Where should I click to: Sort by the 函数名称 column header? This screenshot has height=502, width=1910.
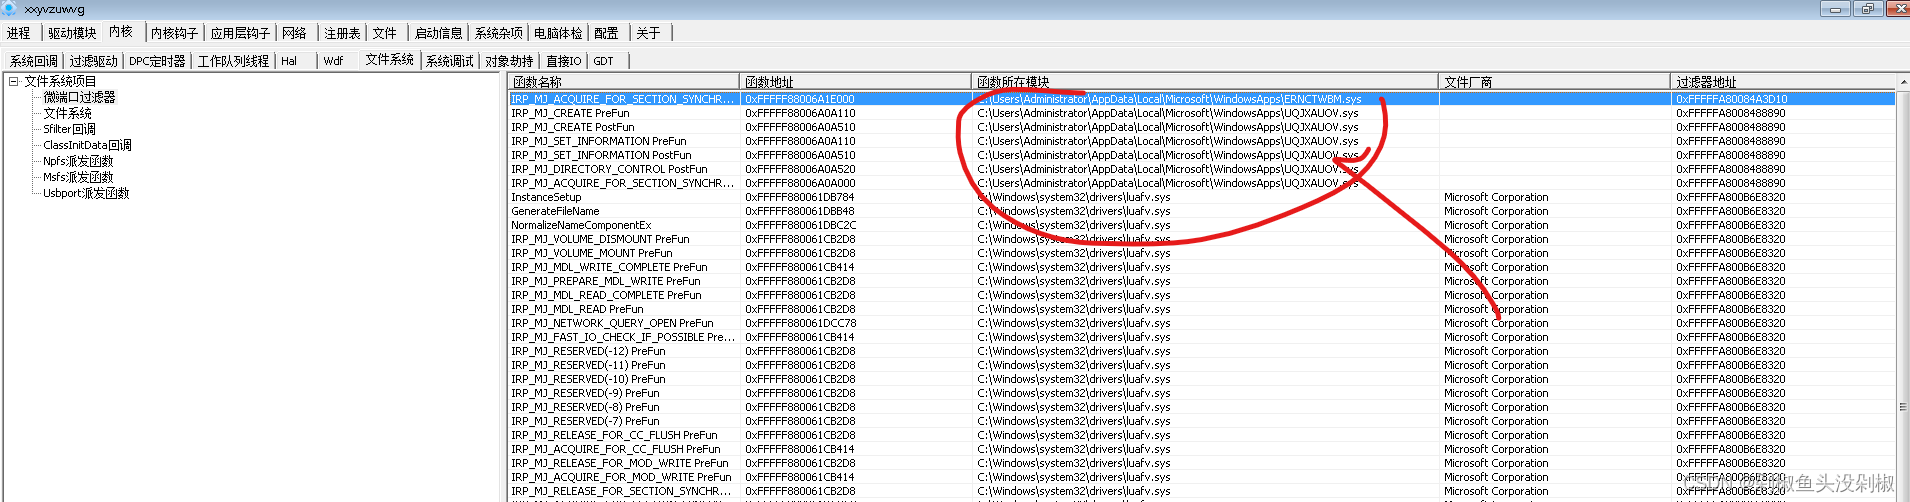(624, 82)
